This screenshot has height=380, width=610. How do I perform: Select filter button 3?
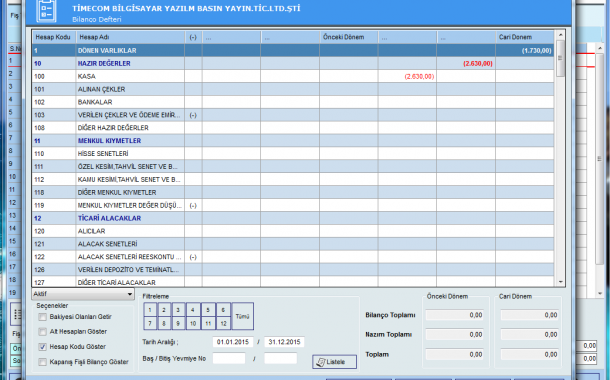pos(178,310)
